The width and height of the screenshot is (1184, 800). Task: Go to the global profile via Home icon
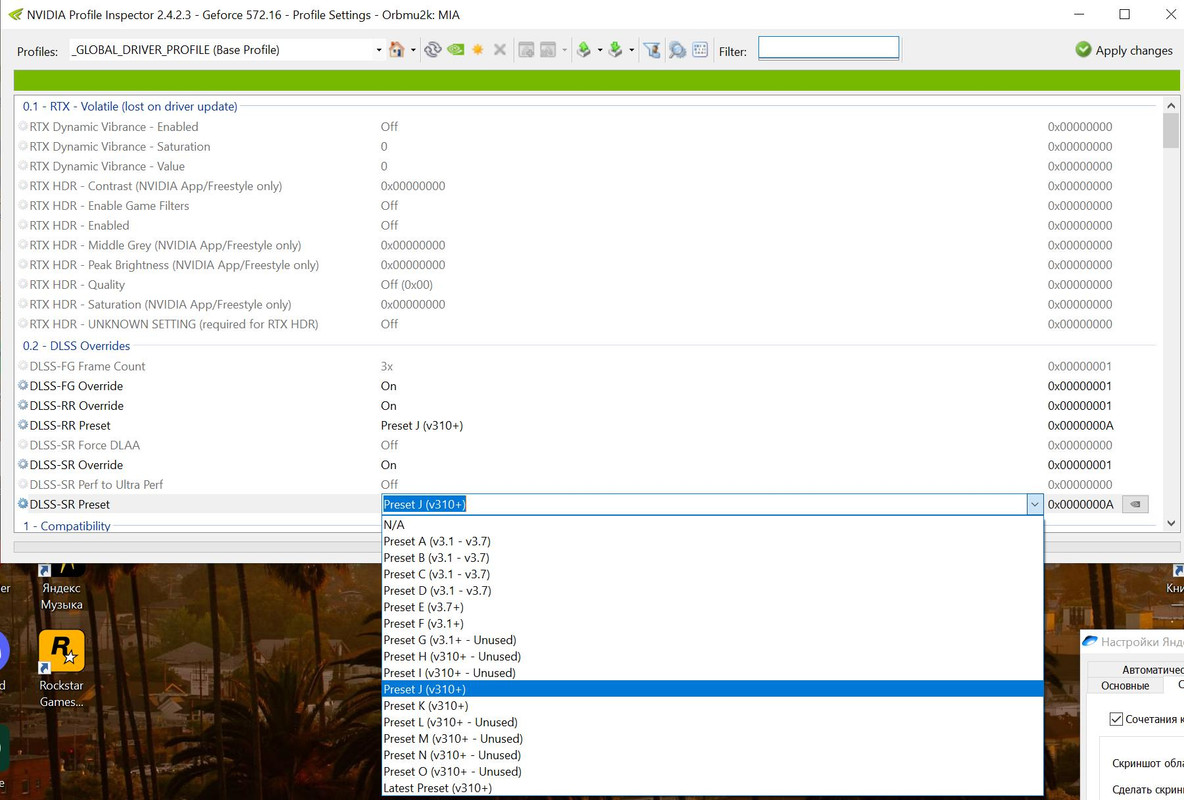(396, 50)
